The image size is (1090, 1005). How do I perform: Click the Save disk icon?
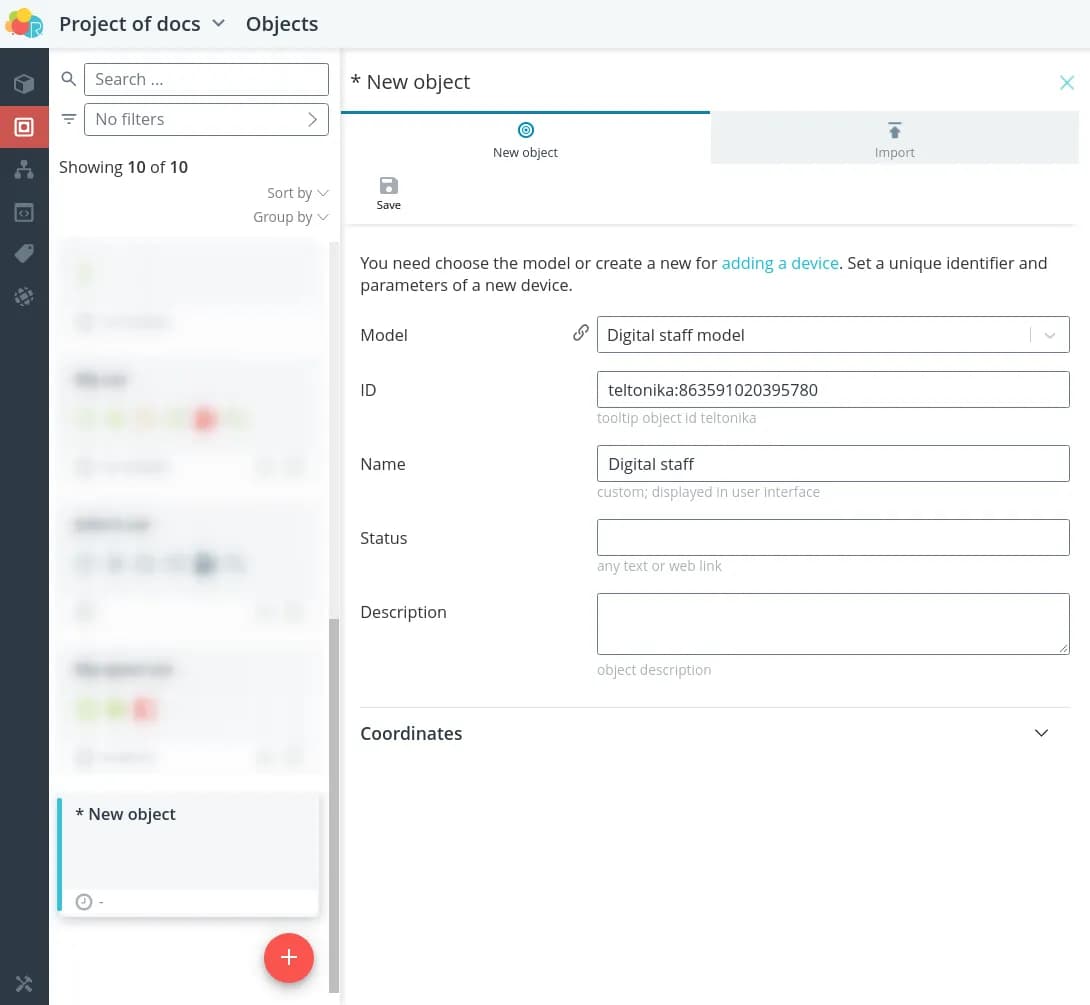click(389, 186)
